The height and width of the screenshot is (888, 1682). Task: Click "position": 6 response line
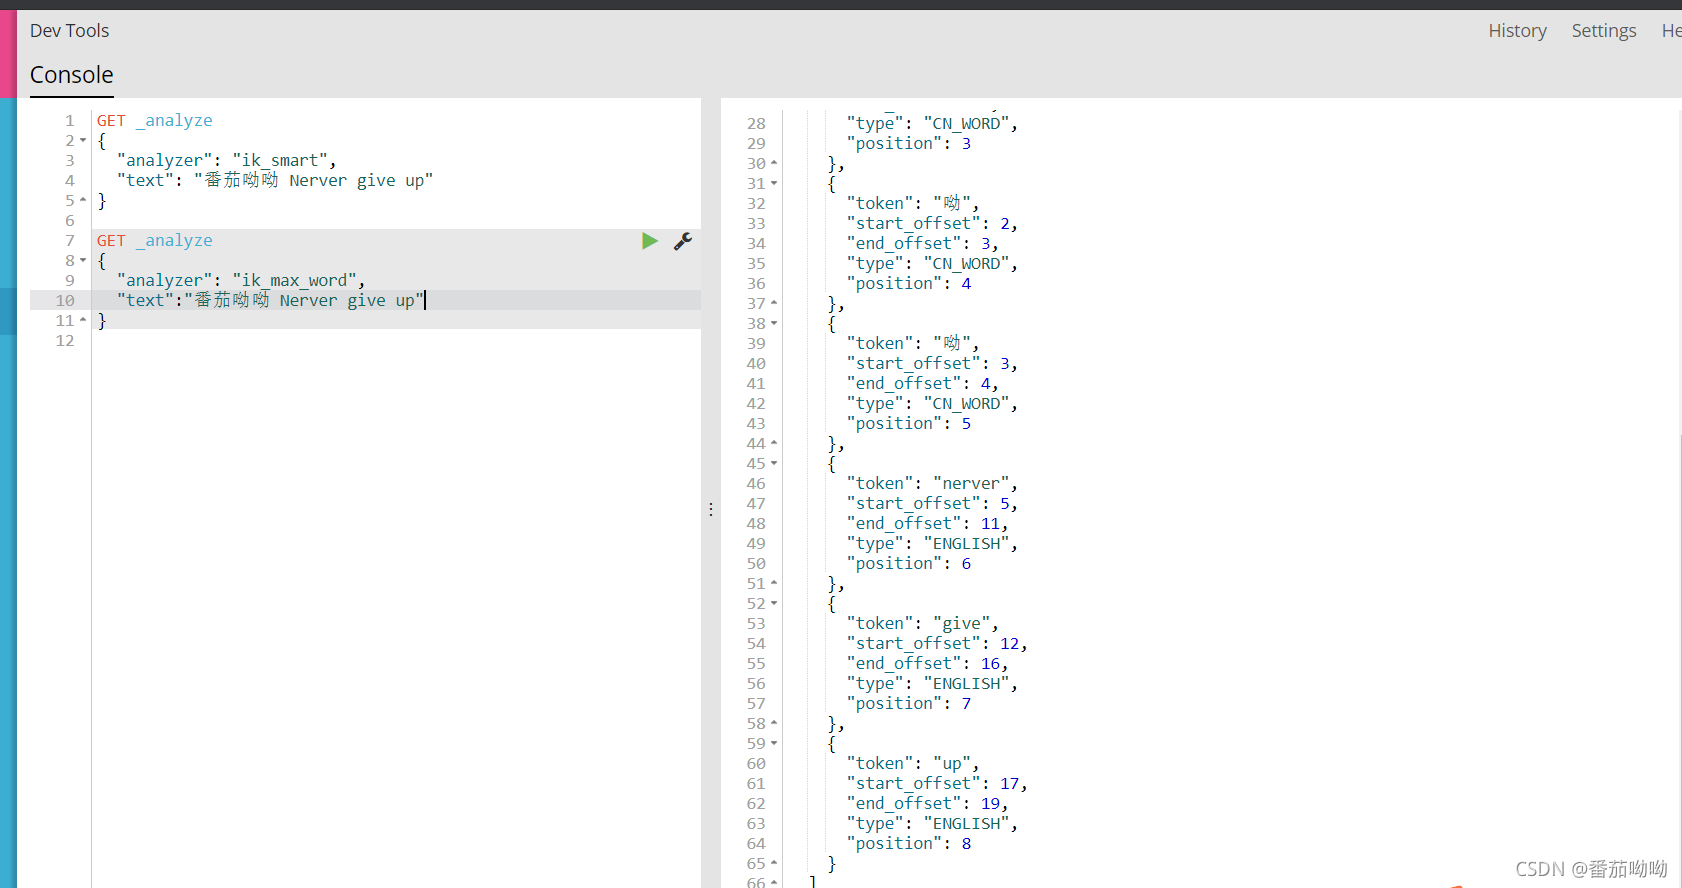pos(909,564)
